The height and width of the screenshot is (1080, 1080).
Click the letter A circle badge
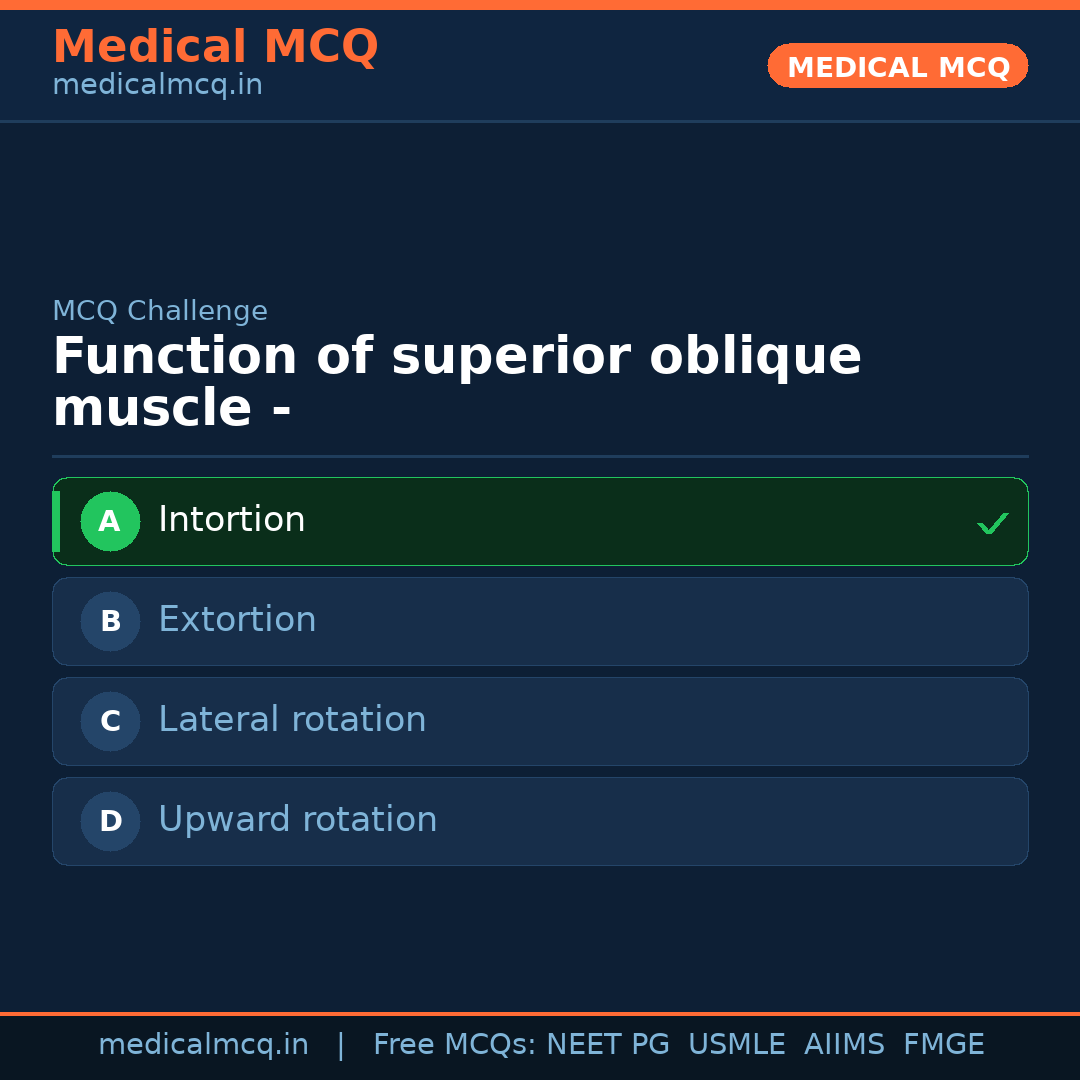[x=110, y=521]
